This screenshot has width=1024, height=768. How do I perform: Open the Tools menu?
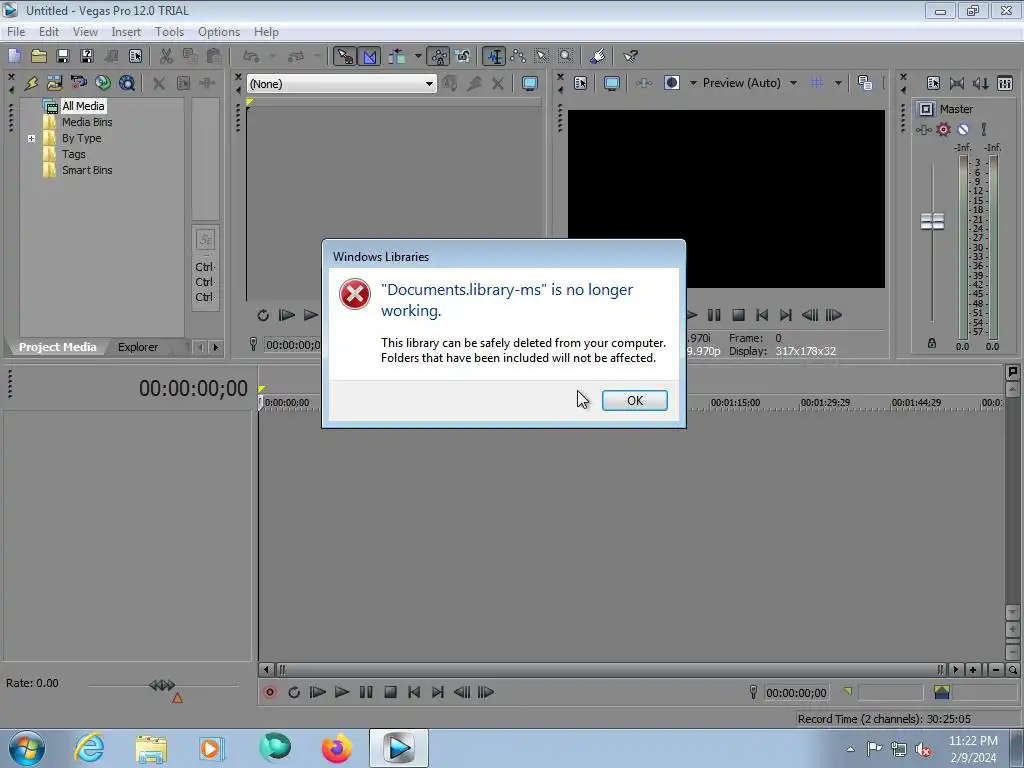coord(169,32)
